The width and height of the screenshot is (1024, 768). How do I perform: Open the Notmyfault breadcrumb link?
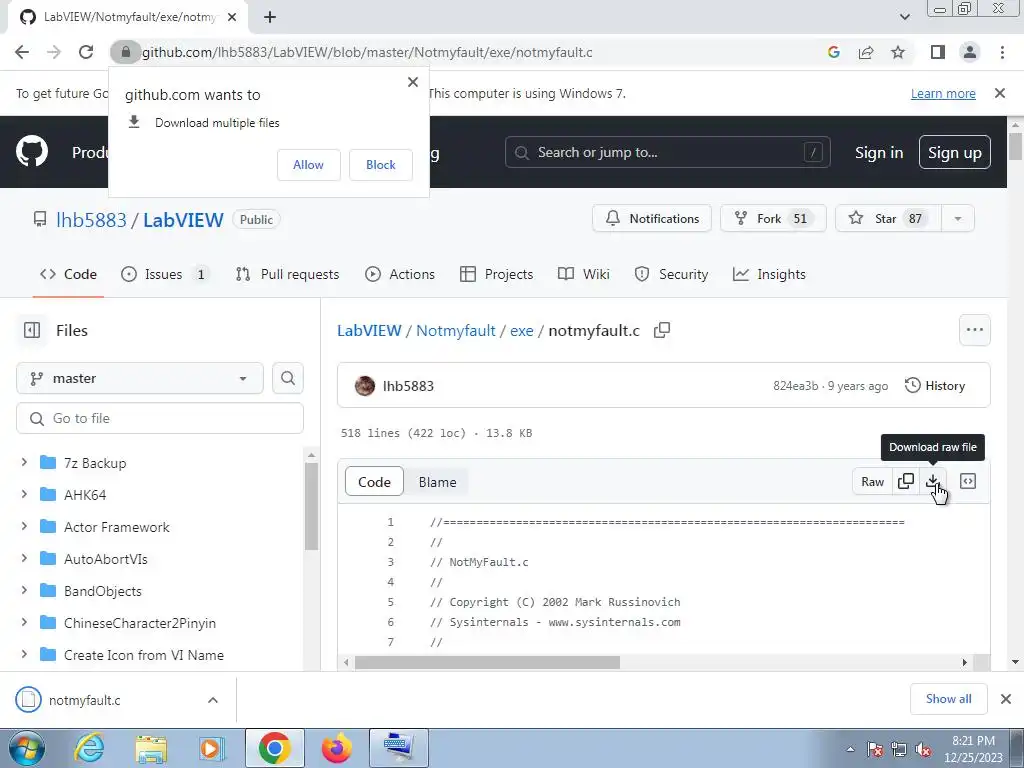pyautogui.click(x=455, y=330)
